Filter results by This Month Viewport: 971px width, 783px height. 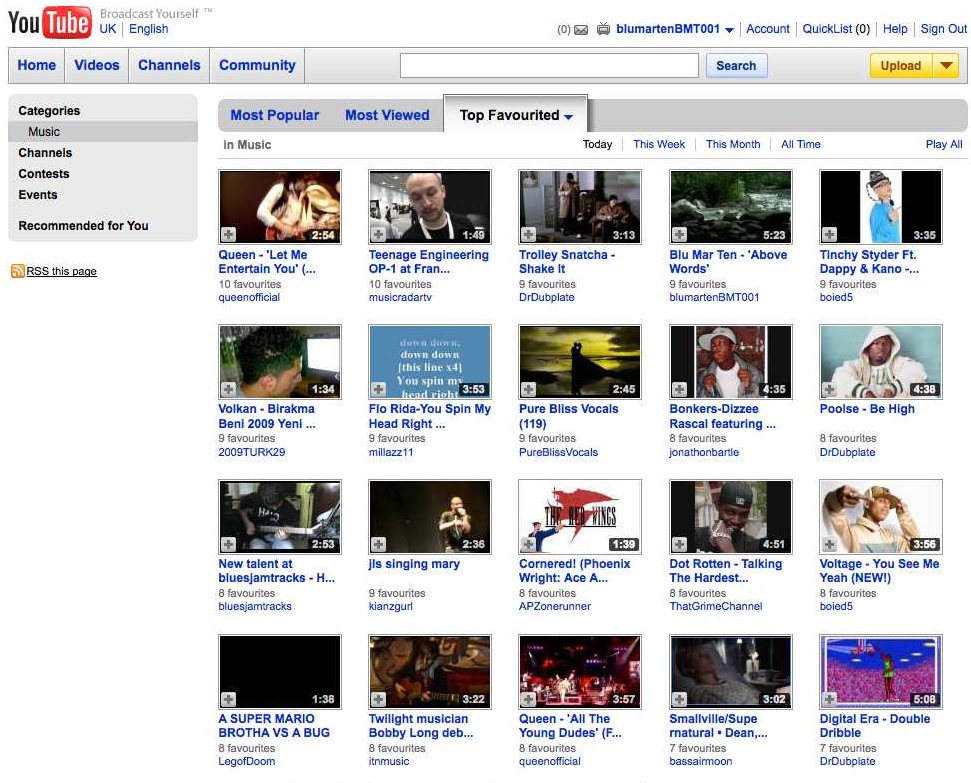[733, 144]
